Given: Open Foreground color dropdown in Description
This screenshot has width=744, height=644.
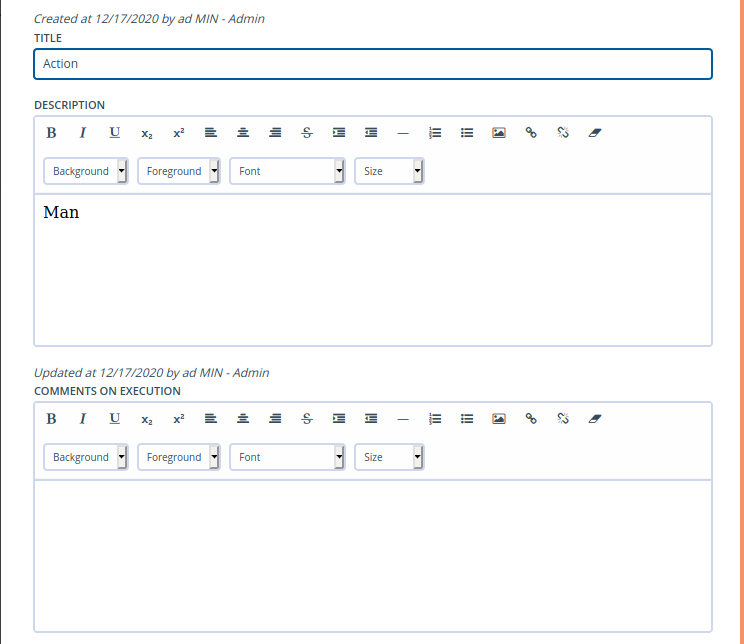Looking at the screenshot, I should click(x=179, y=171).
